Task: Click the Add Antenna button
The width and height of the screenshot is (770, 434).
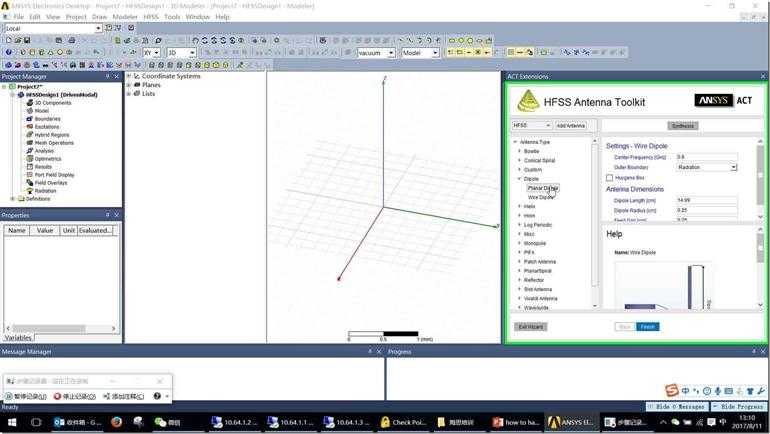Action: coord(571,126)
